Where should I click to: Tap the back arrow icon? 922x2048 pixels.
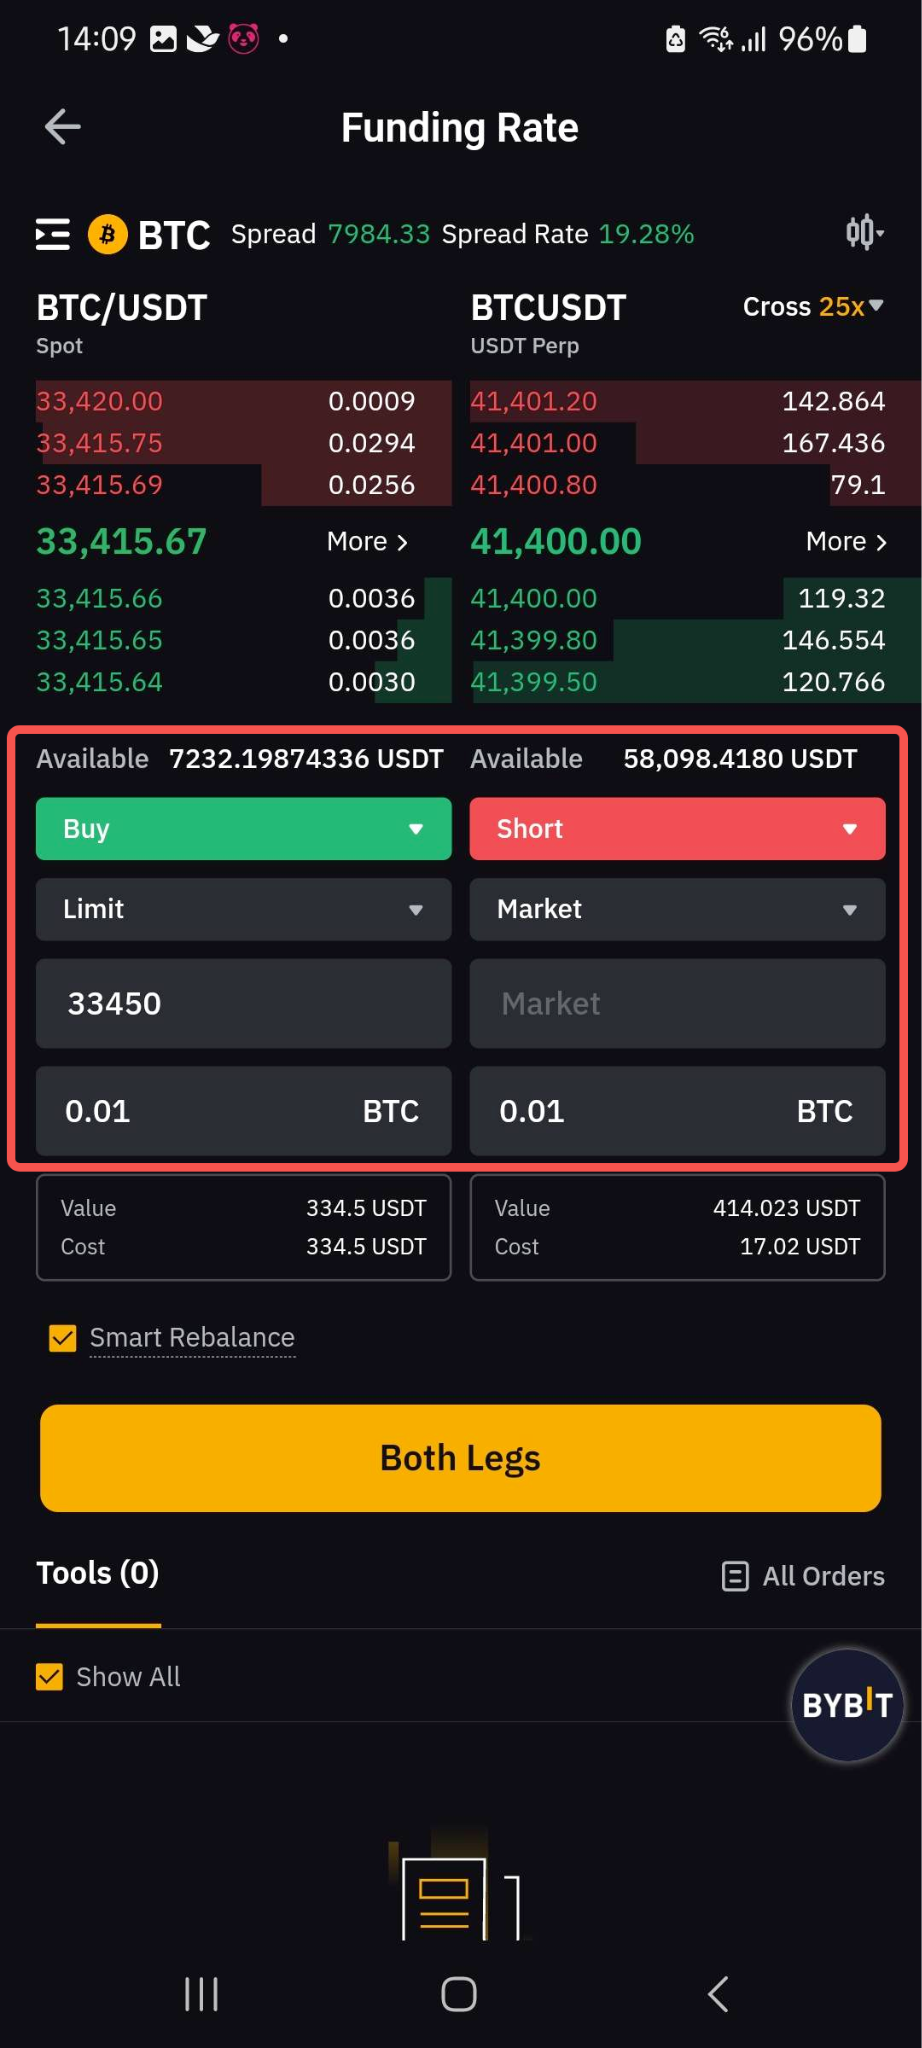(x=63, y=127)
